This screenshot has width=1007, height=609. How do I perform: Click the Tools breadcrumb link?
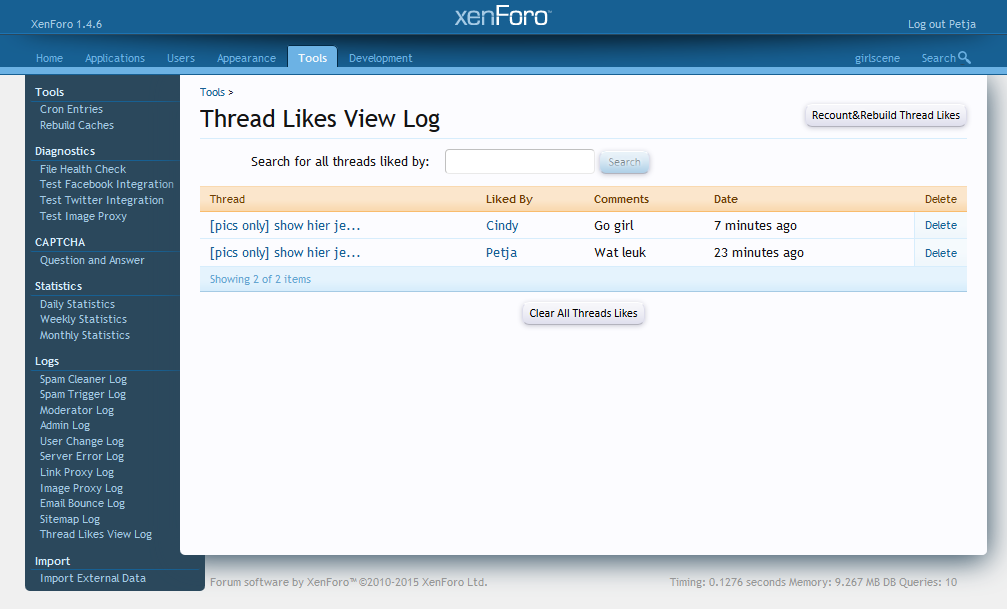pyautogui.click(x=212, y=92)
